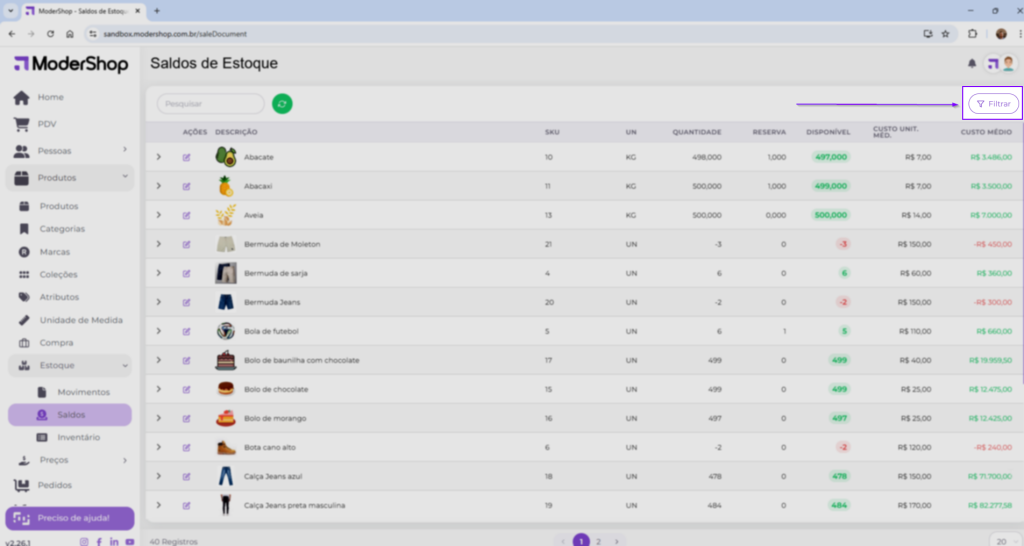Collapse the Produtos sidebar menu
Screen dimensions: 1024x546
pyautogui.click(x=125, y=177)
